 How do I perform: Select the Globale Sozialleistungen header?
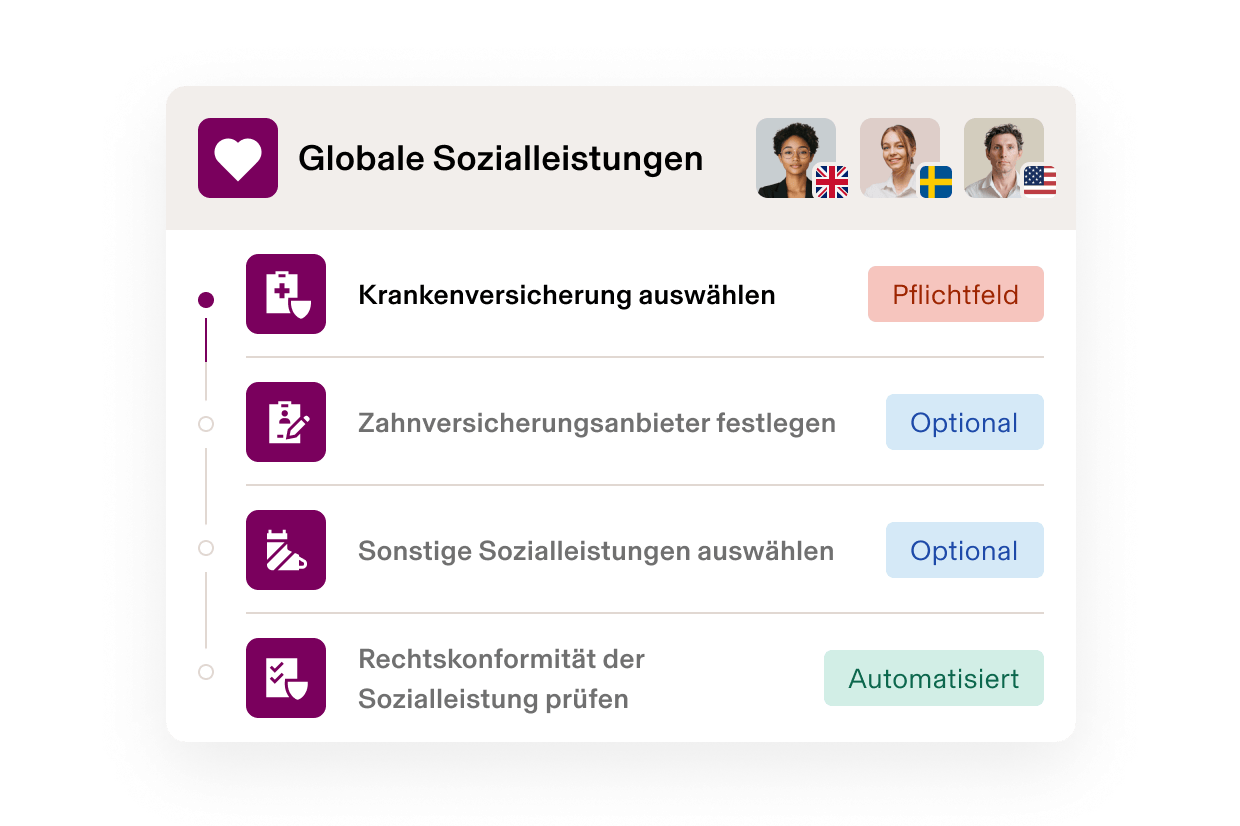(x=500, y=157)
